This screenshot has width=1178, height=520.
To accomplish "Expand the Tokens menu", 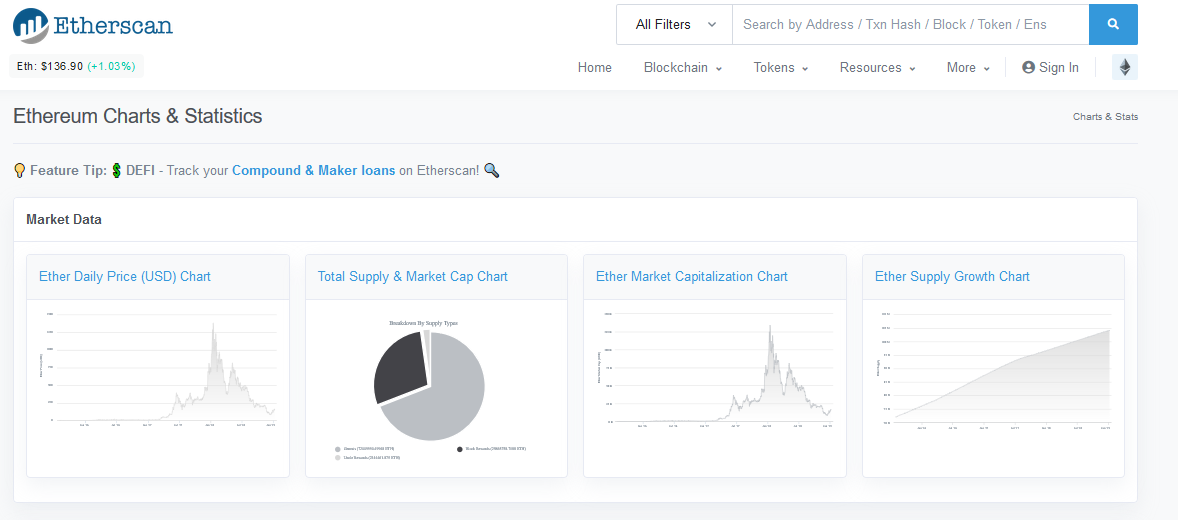I will click(x=781, y=68).
